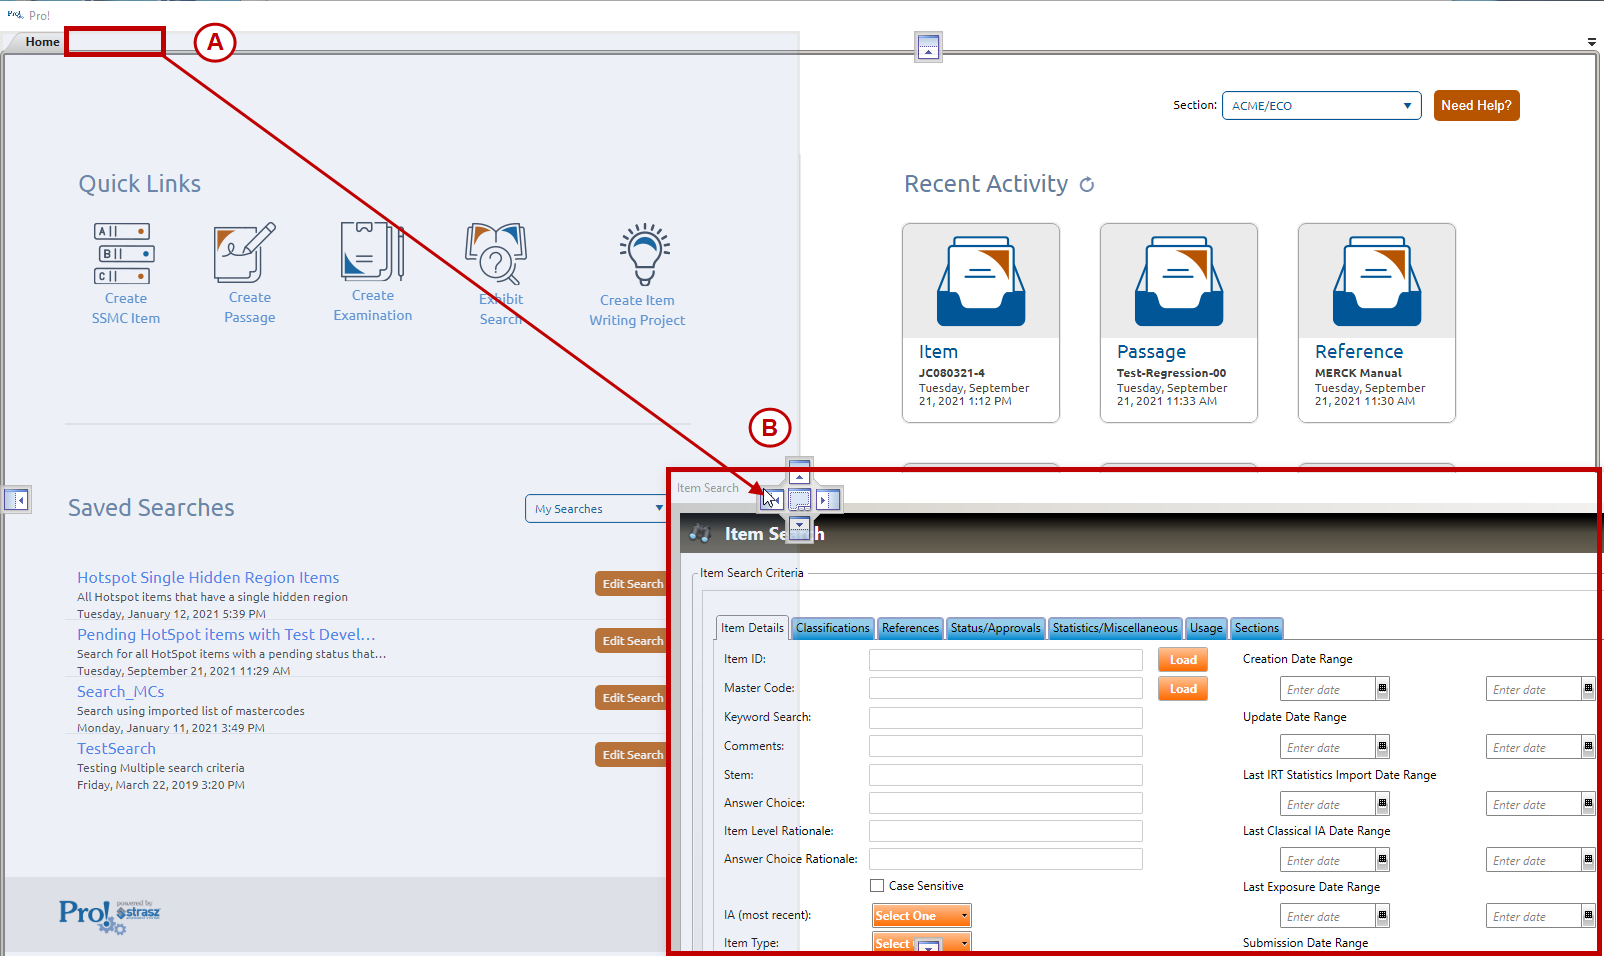Viewport: 1604px width, 956px height.
Task: Click into the Item ID input field
Action: click(1005, 660)
